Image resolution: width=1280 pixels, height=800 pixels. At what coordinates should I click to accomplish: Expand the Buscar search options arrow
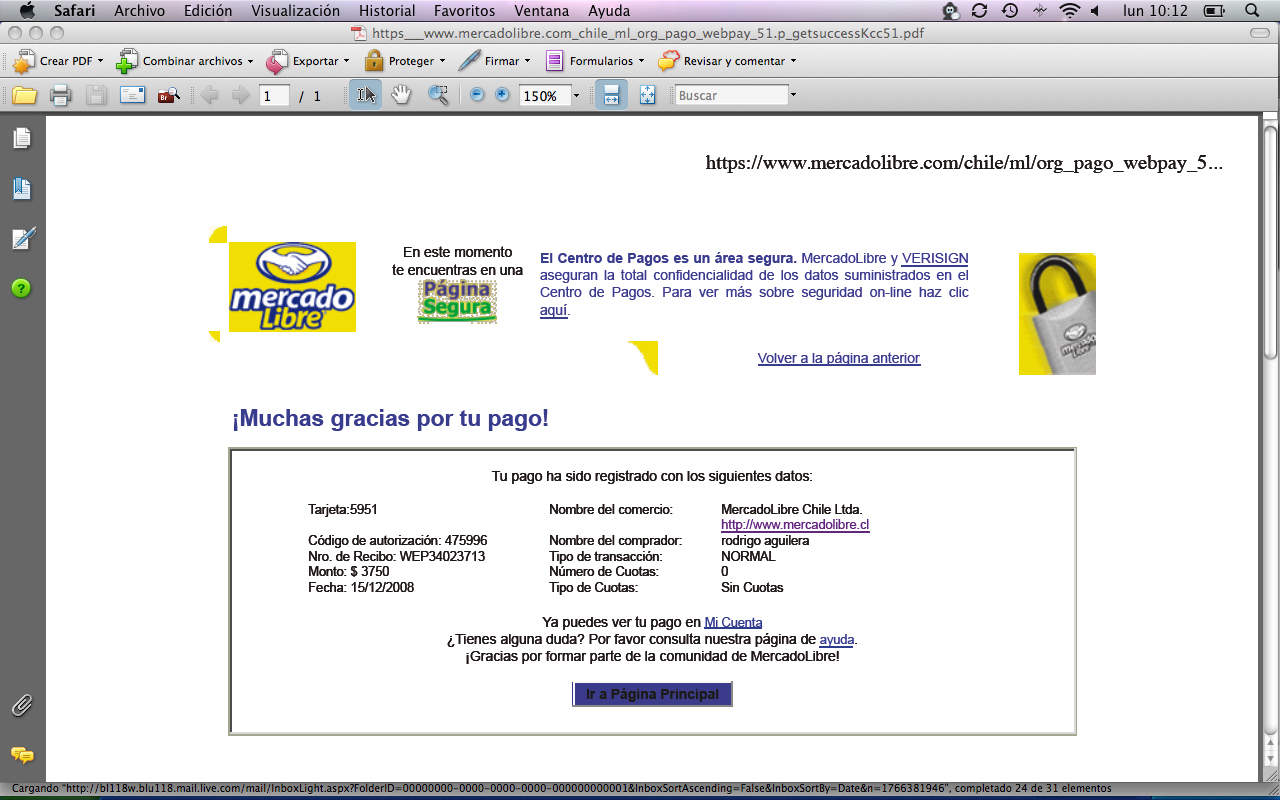[793, 96]
